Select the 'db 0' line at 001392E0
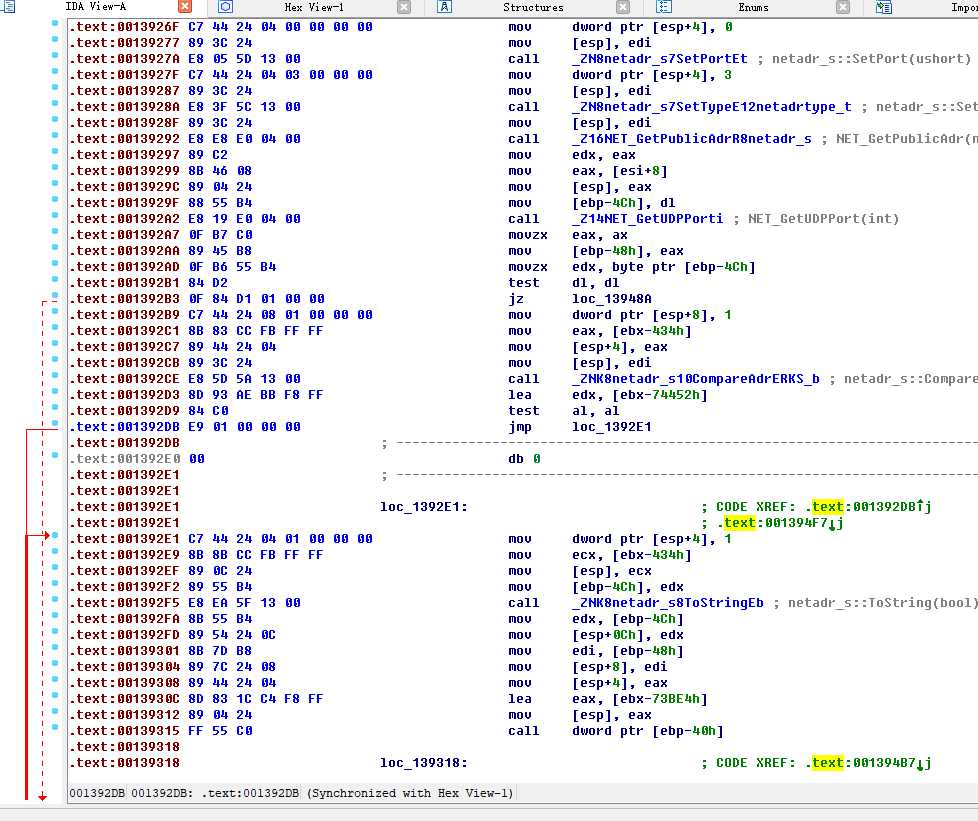The image size is (978, 821). (524, 459)
